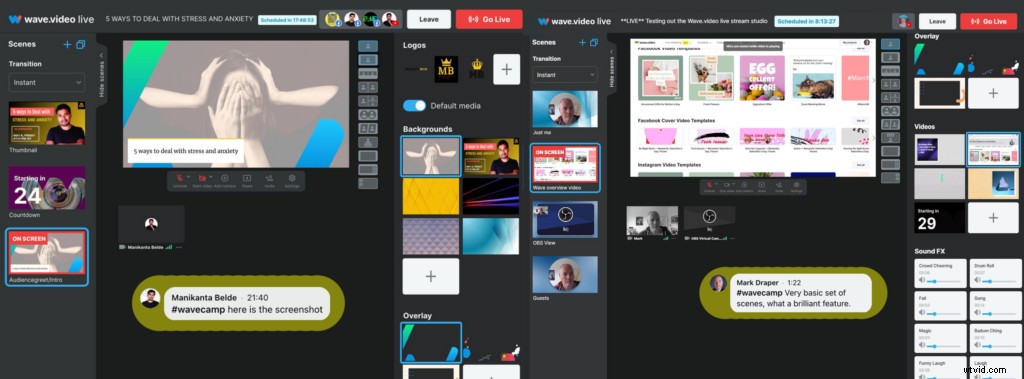Click YouTube destination avatar in left studio
Screen dimensions: 1024x379
389,20
